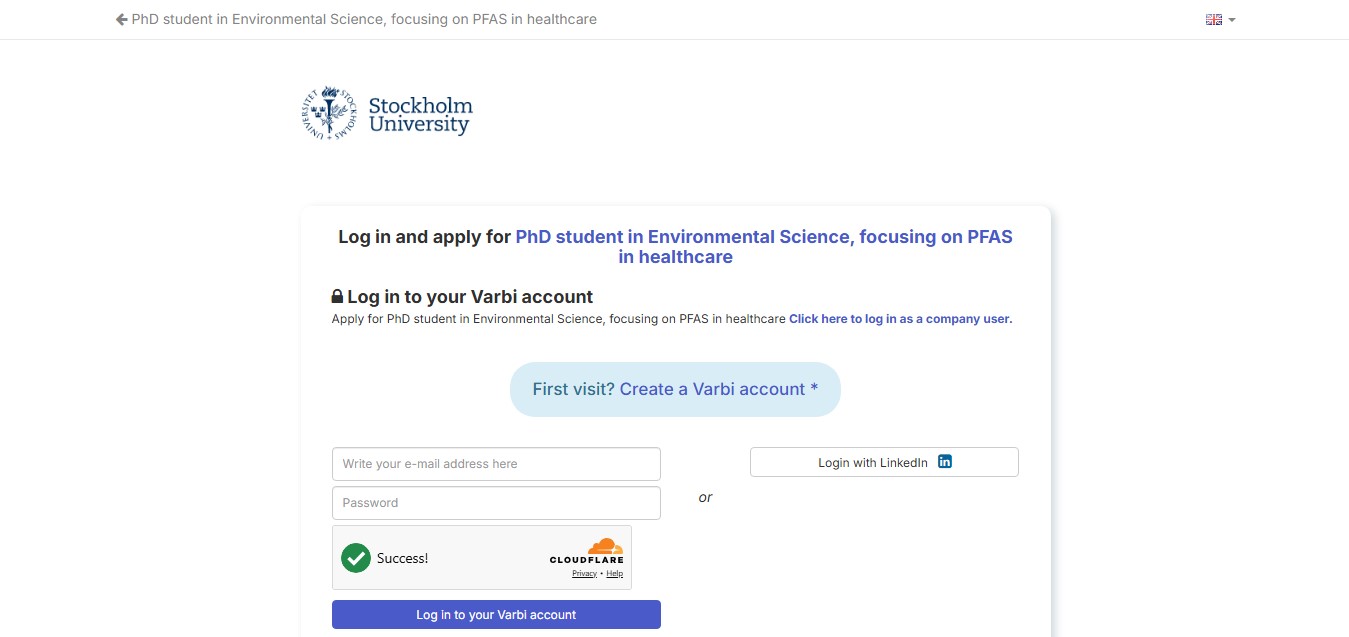This screenshot has height=637, width=1349.
Task: Click the Cloudflare cloud logo
Action: point(604,546)
